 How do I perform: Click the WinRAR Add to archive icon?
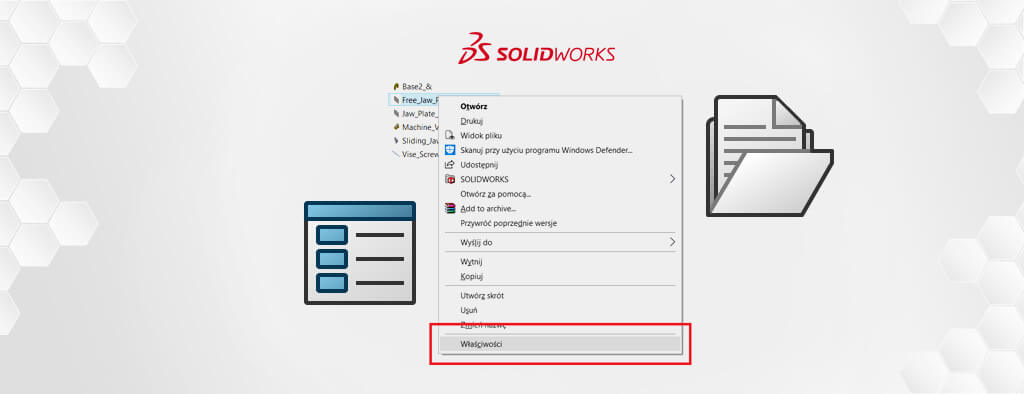449,208
